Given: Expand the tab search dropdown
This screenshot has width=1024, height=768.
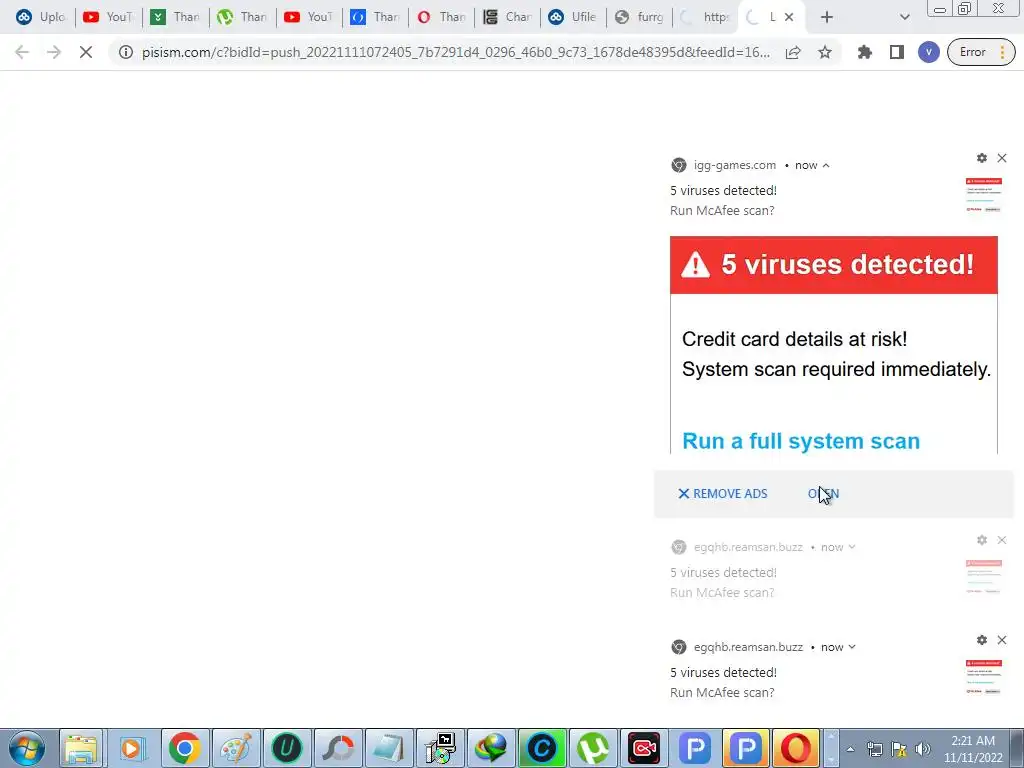Looking at the screenshot, I should point(904,17).
